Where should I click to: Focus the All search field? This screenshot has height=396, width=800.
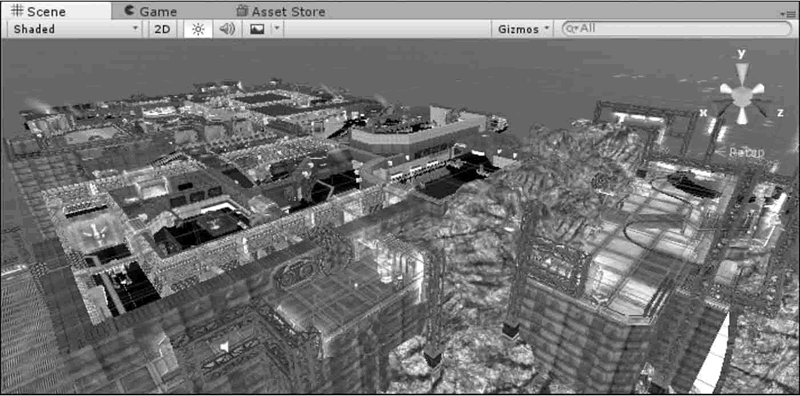[x=677, y=29]
